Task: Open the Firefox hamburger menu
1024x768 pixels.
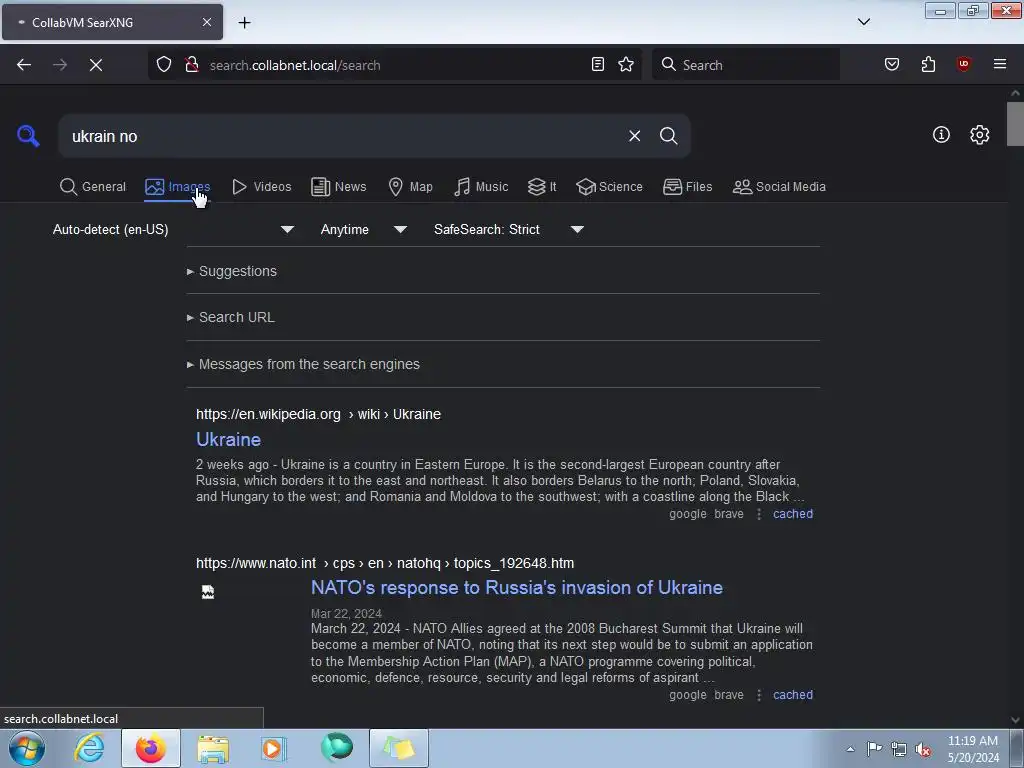Action: click(1000, 64)
